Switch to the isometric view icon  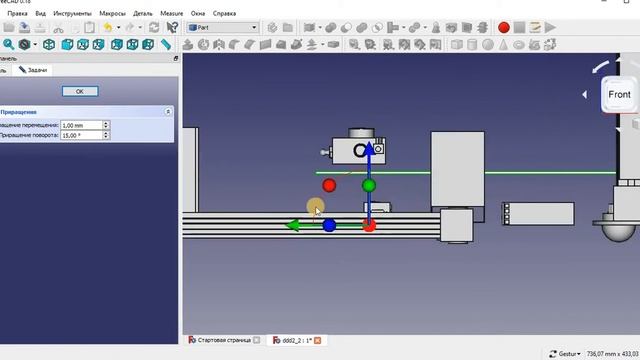tap(49, 44)
